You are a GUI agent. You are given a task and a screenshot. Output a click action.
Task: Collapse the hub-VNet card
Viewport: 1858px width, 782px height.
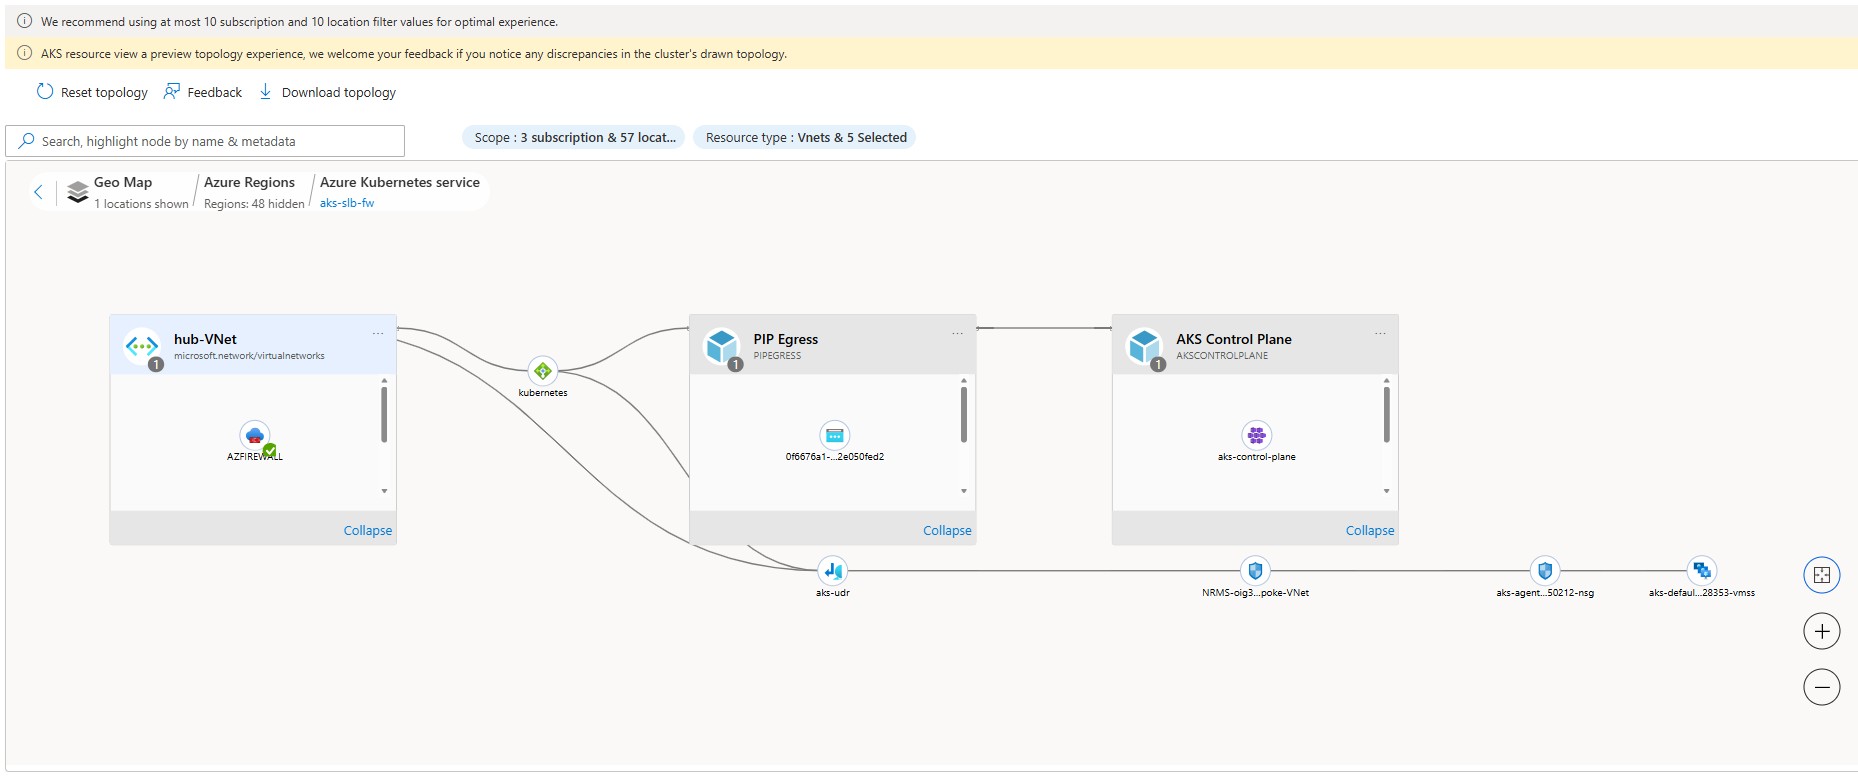tap(368, 530)
